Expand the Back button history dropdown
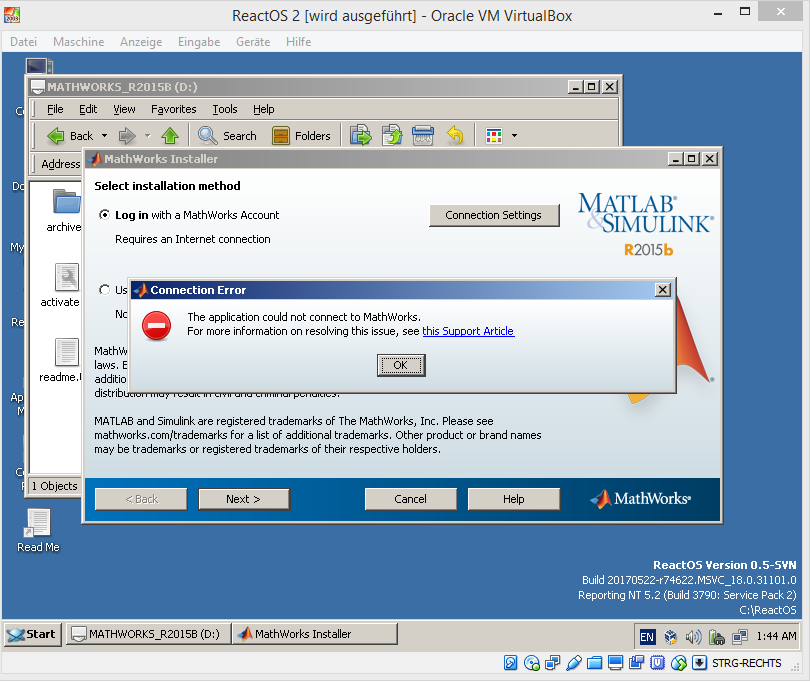Image resolution: width=810 pixels, height=682 pixels. [103, 136]
